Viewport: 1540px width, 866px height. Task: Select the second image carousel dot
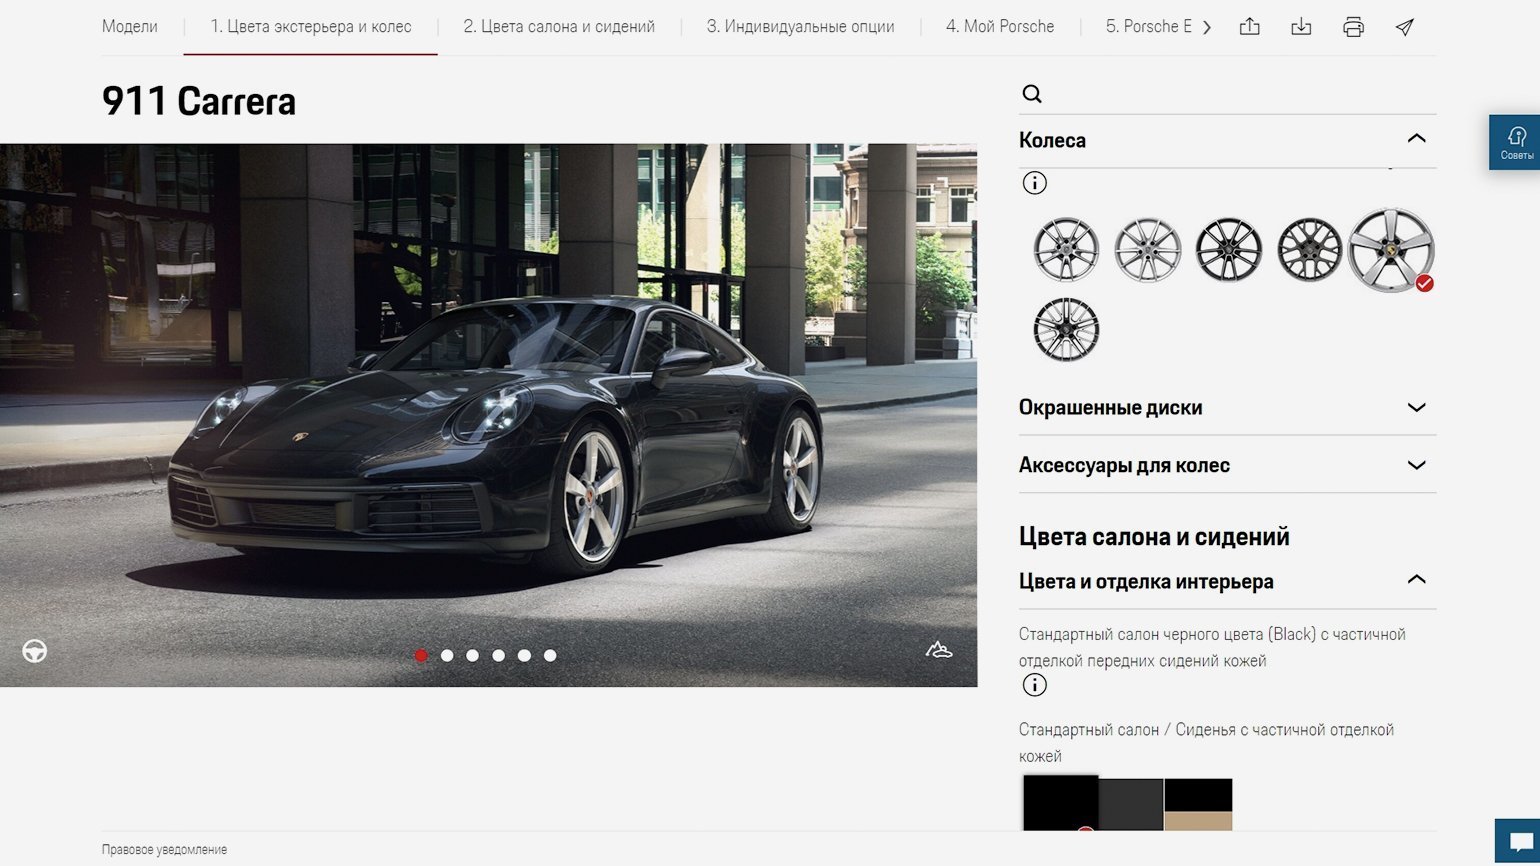[x=447, y=656]
